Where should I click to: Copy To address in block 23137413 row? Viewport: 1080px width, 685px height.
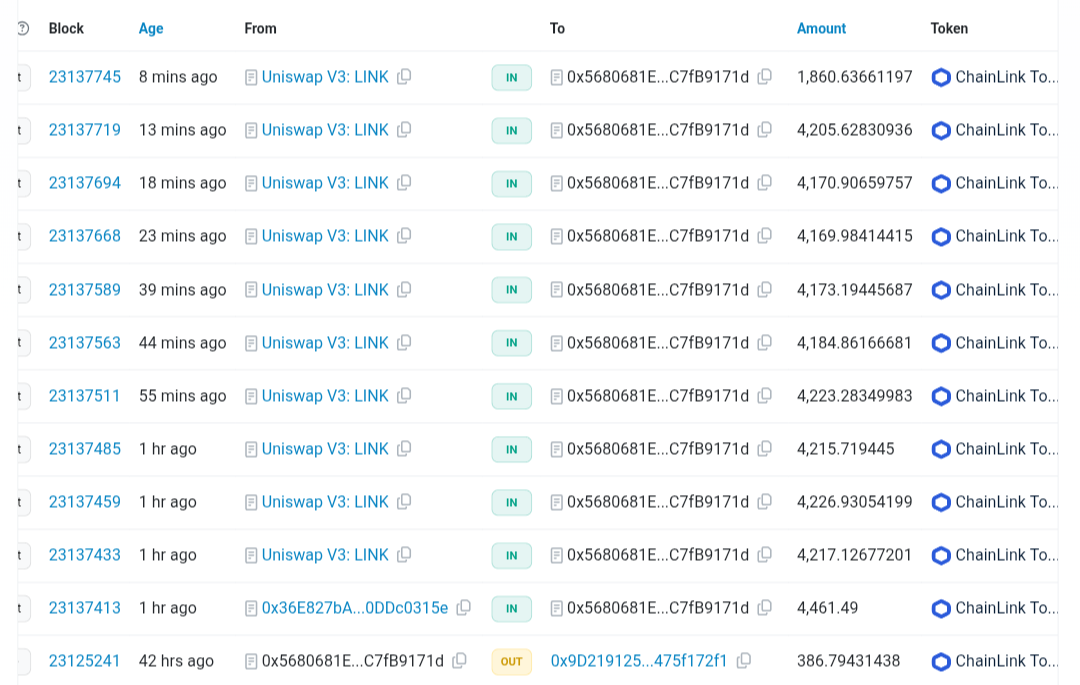pos(765,608)
